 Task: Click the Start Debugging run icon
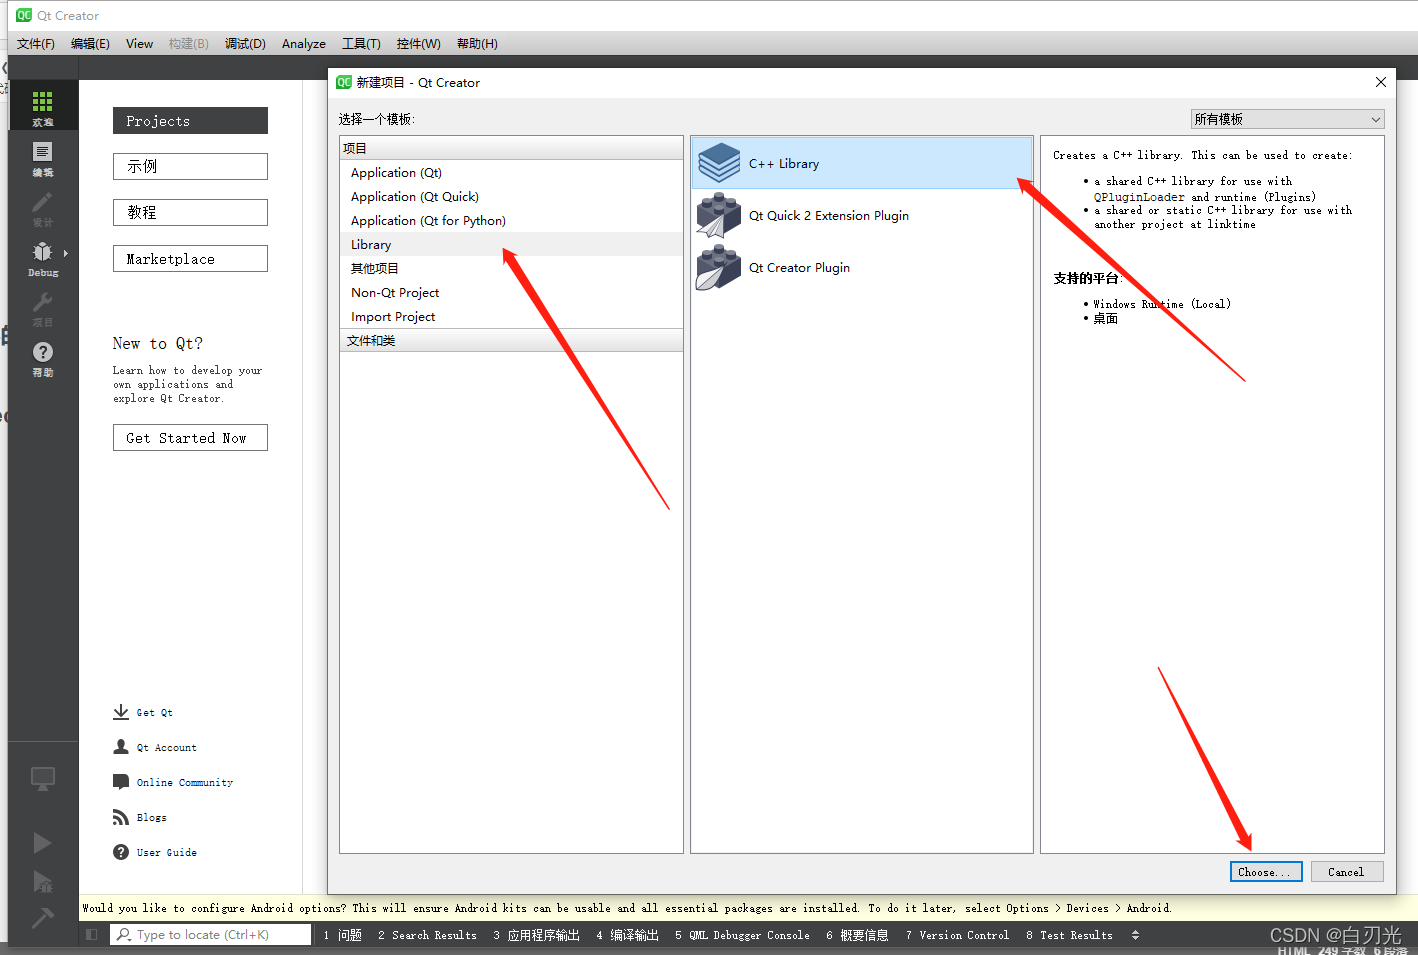tap(42, 881)
